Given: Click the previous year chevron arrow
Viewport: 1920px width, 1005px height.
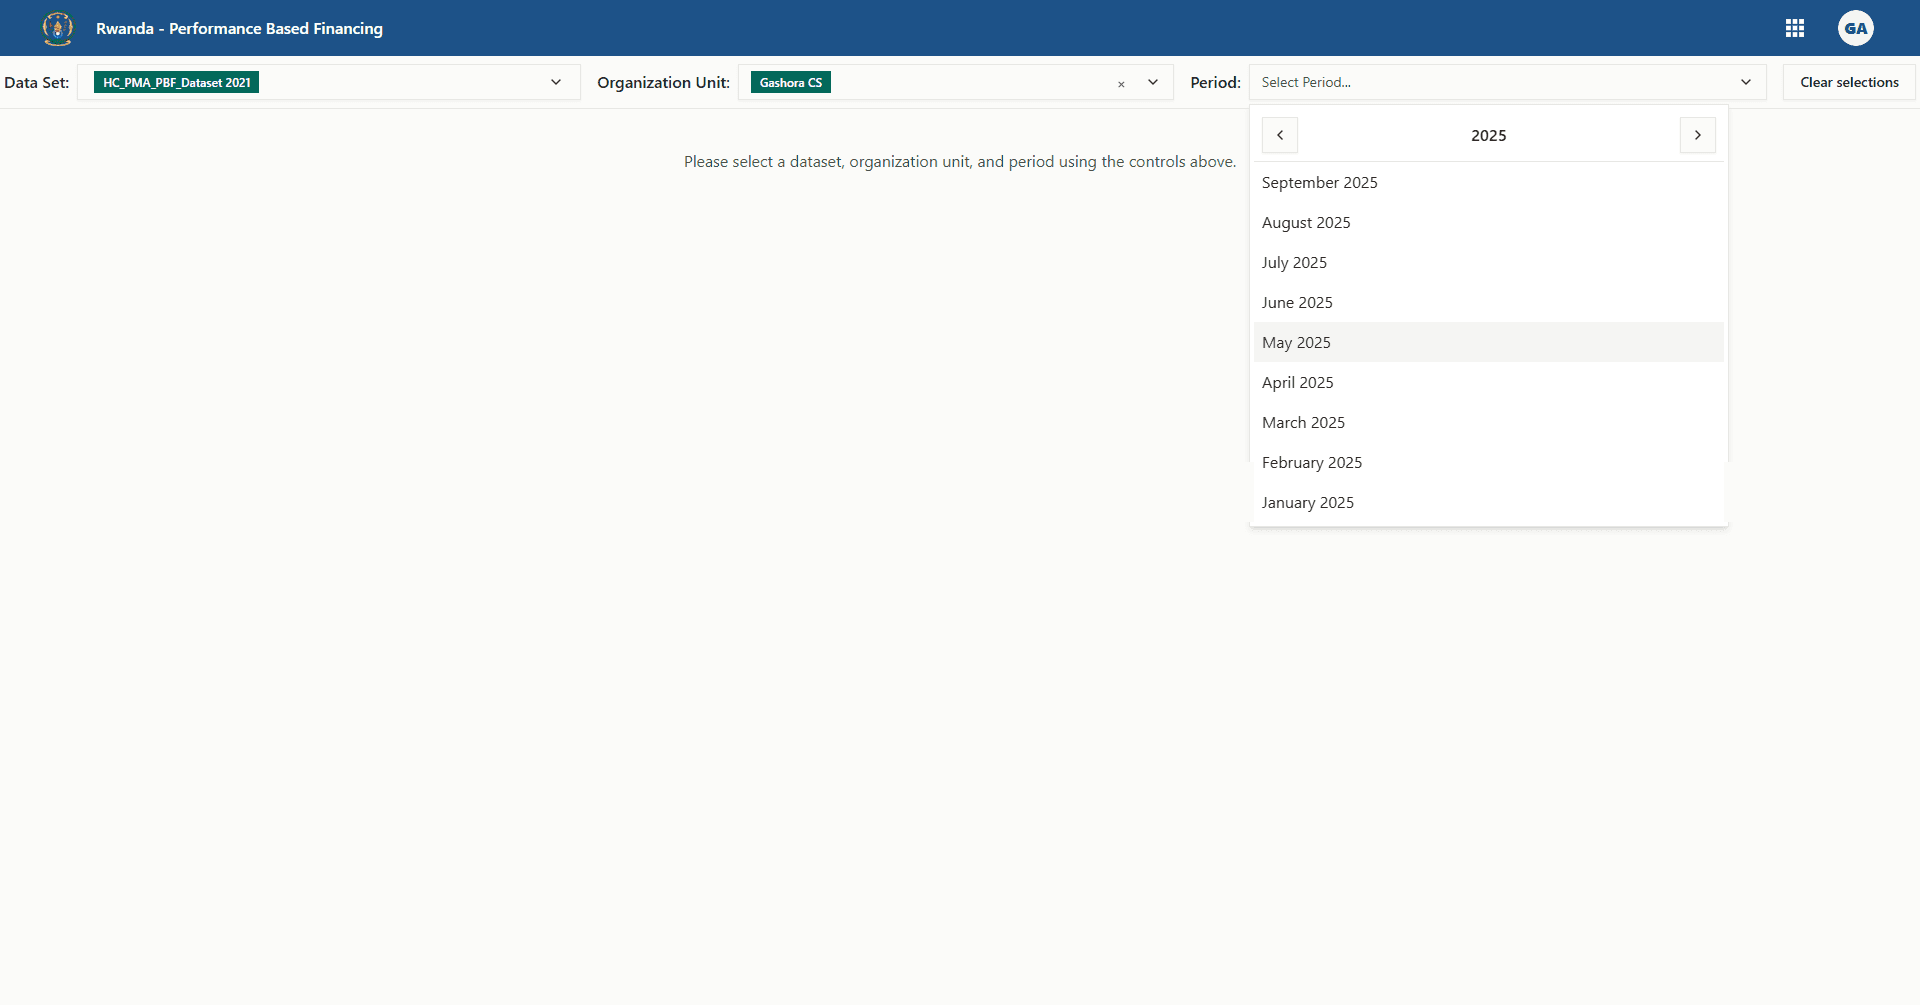Looking at the screenshot, I should point(1280,134).
